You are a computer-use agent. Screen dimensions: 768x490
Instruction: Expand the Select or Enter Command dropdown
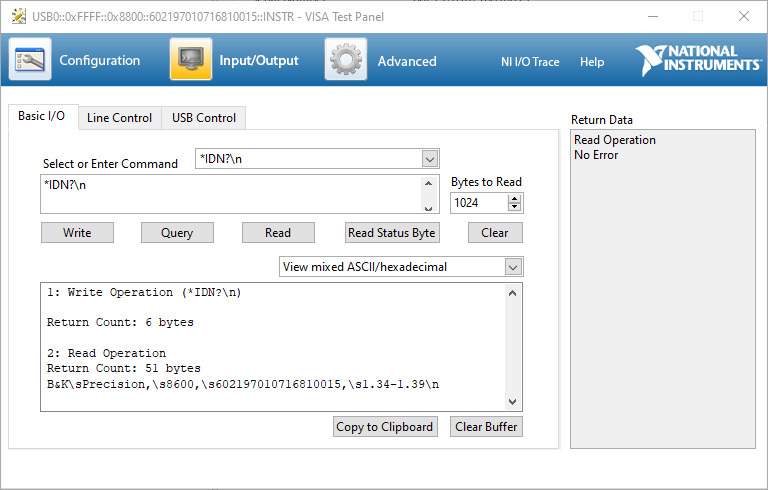pos(430,159)
